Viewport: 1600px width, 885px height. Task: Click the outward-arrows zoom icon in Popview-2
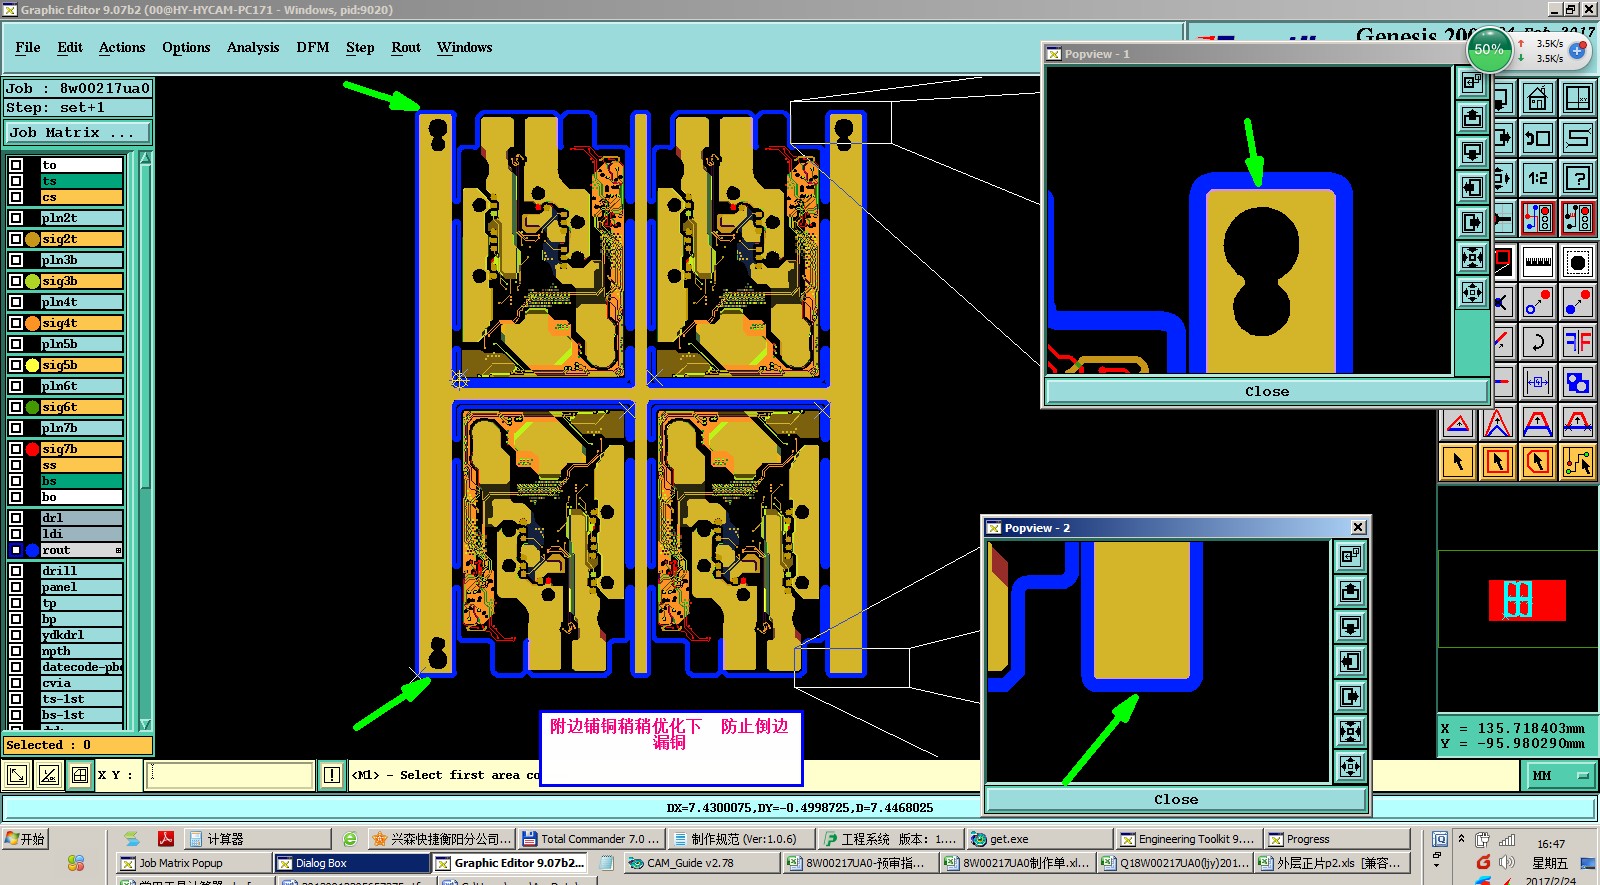(1350, 766)
